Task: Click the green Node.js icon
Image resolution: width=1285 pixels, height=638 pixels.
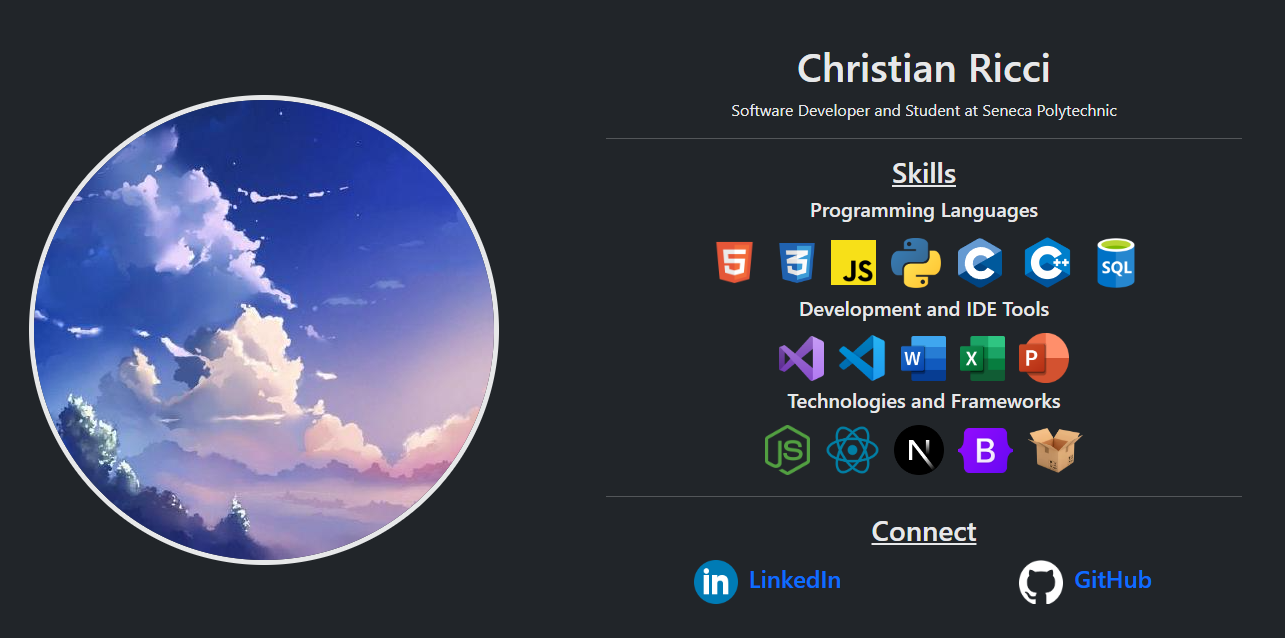Action: (x=787, y=450)
